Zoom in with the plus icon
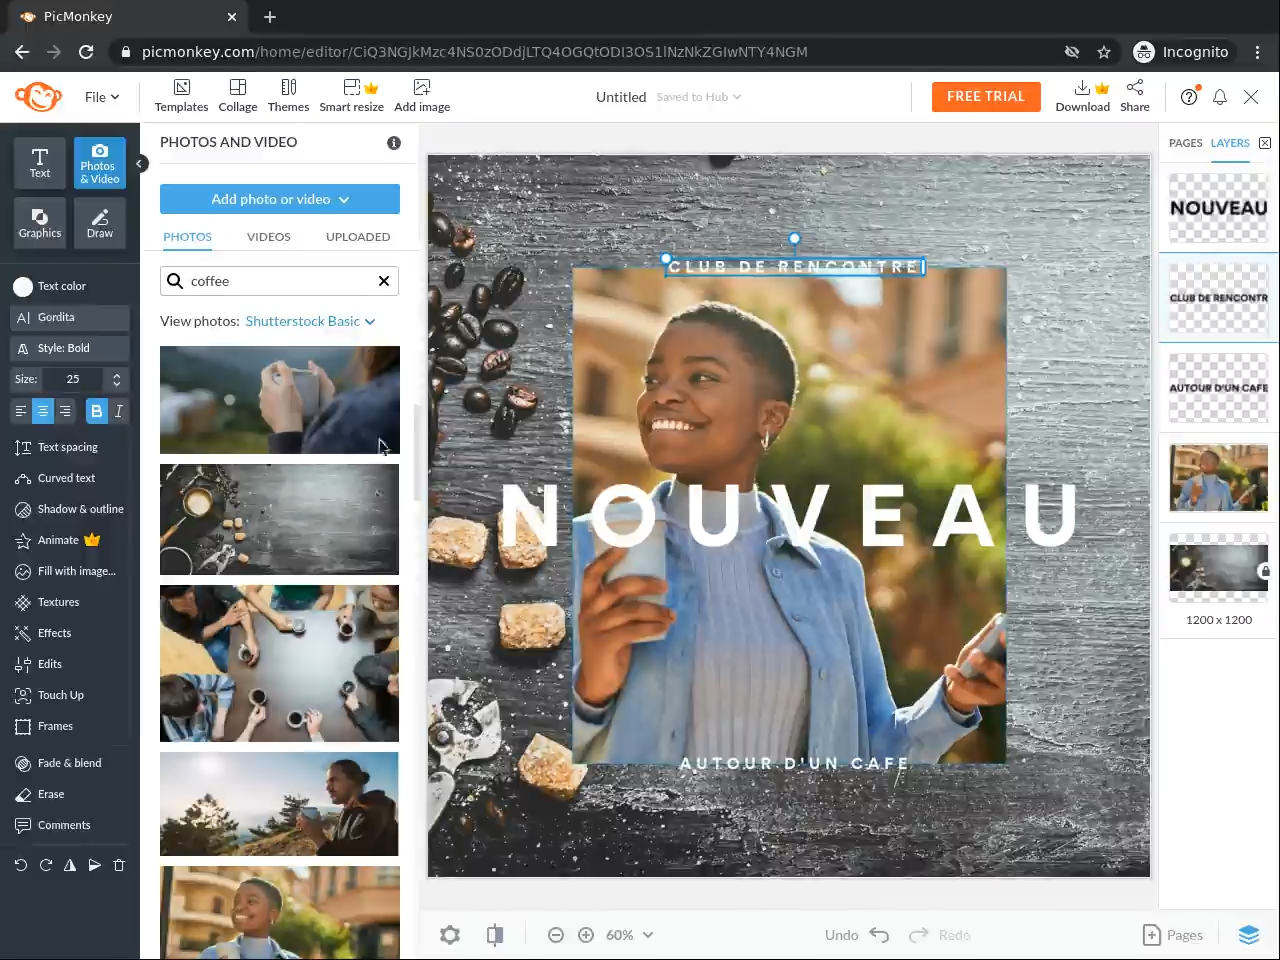Viewport: 1280px width, 960px height. click(x=586, y=935)
